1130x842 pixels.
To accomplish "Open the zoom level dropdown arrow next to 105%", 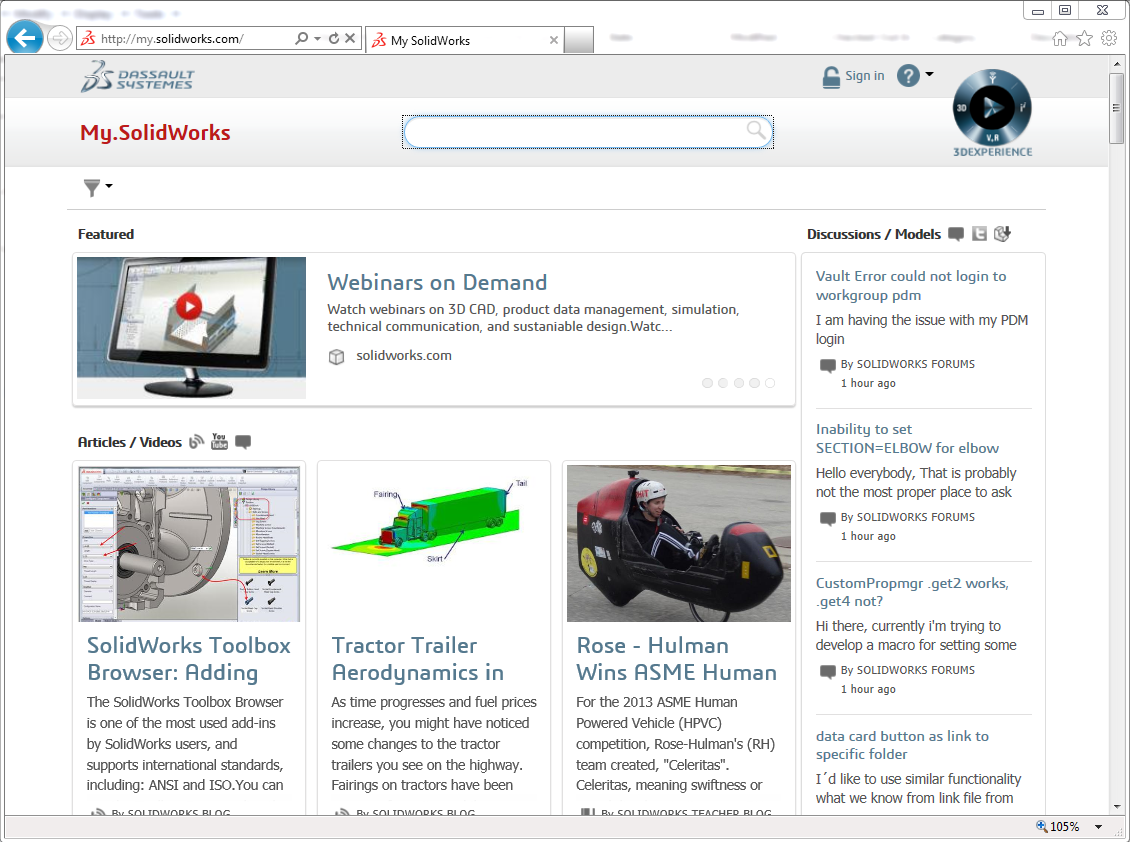I will click(1098, 827).
